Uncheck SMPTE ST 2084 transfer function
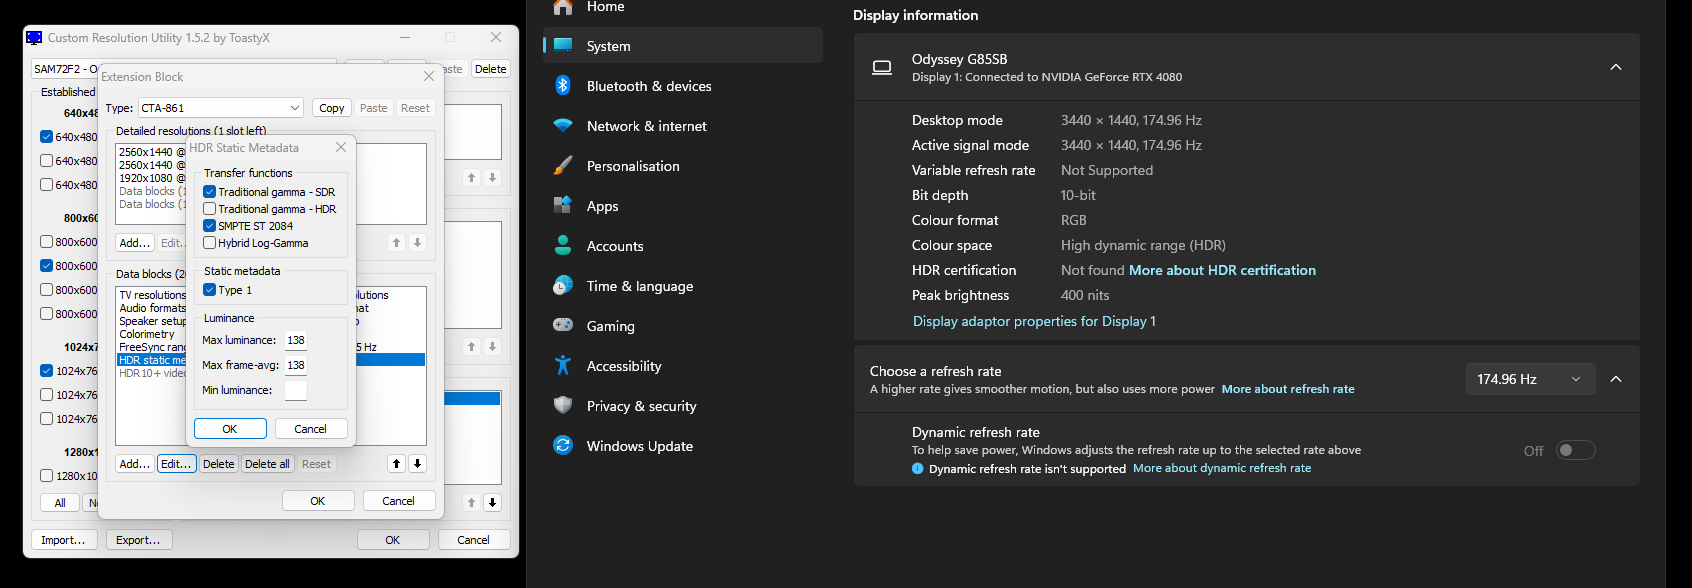Screen dimensions: 1692x588 coord(210,226)
